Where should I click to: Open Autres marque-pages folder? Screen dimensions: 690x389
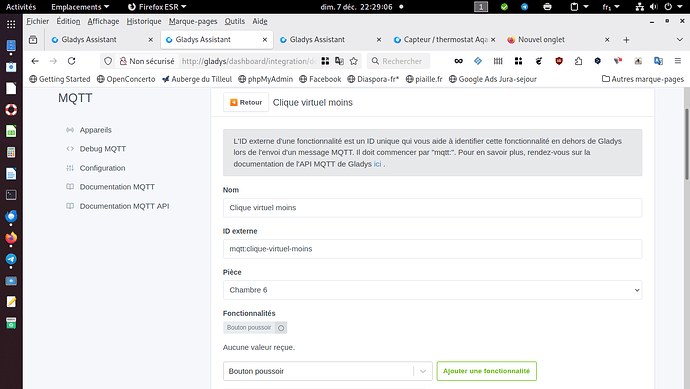click(643, 79)
